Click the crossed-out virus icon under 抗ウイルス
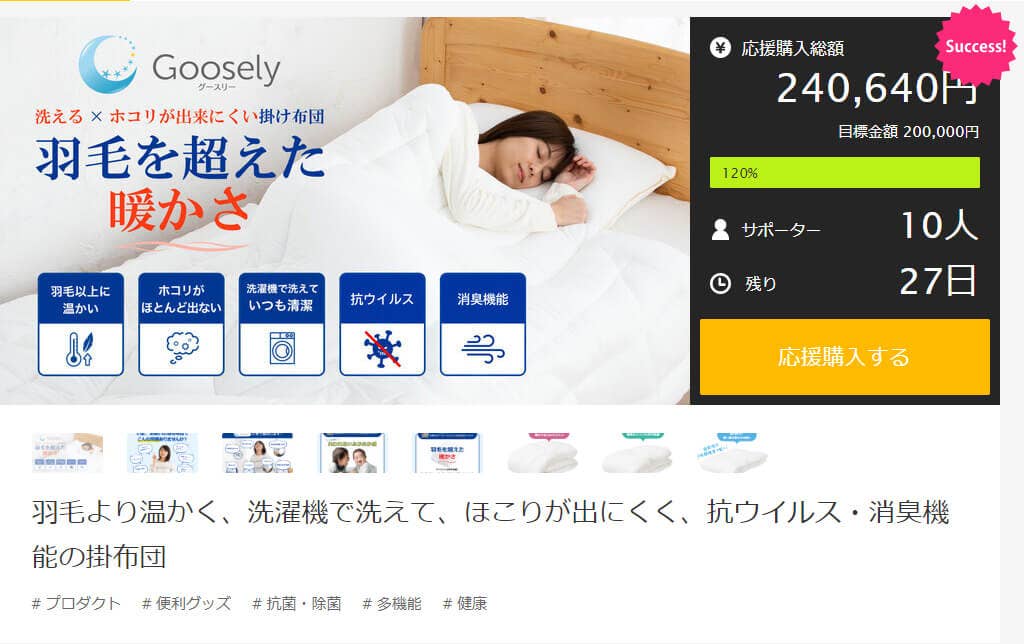Screen dimensions: 1024x644 point(382,349)
